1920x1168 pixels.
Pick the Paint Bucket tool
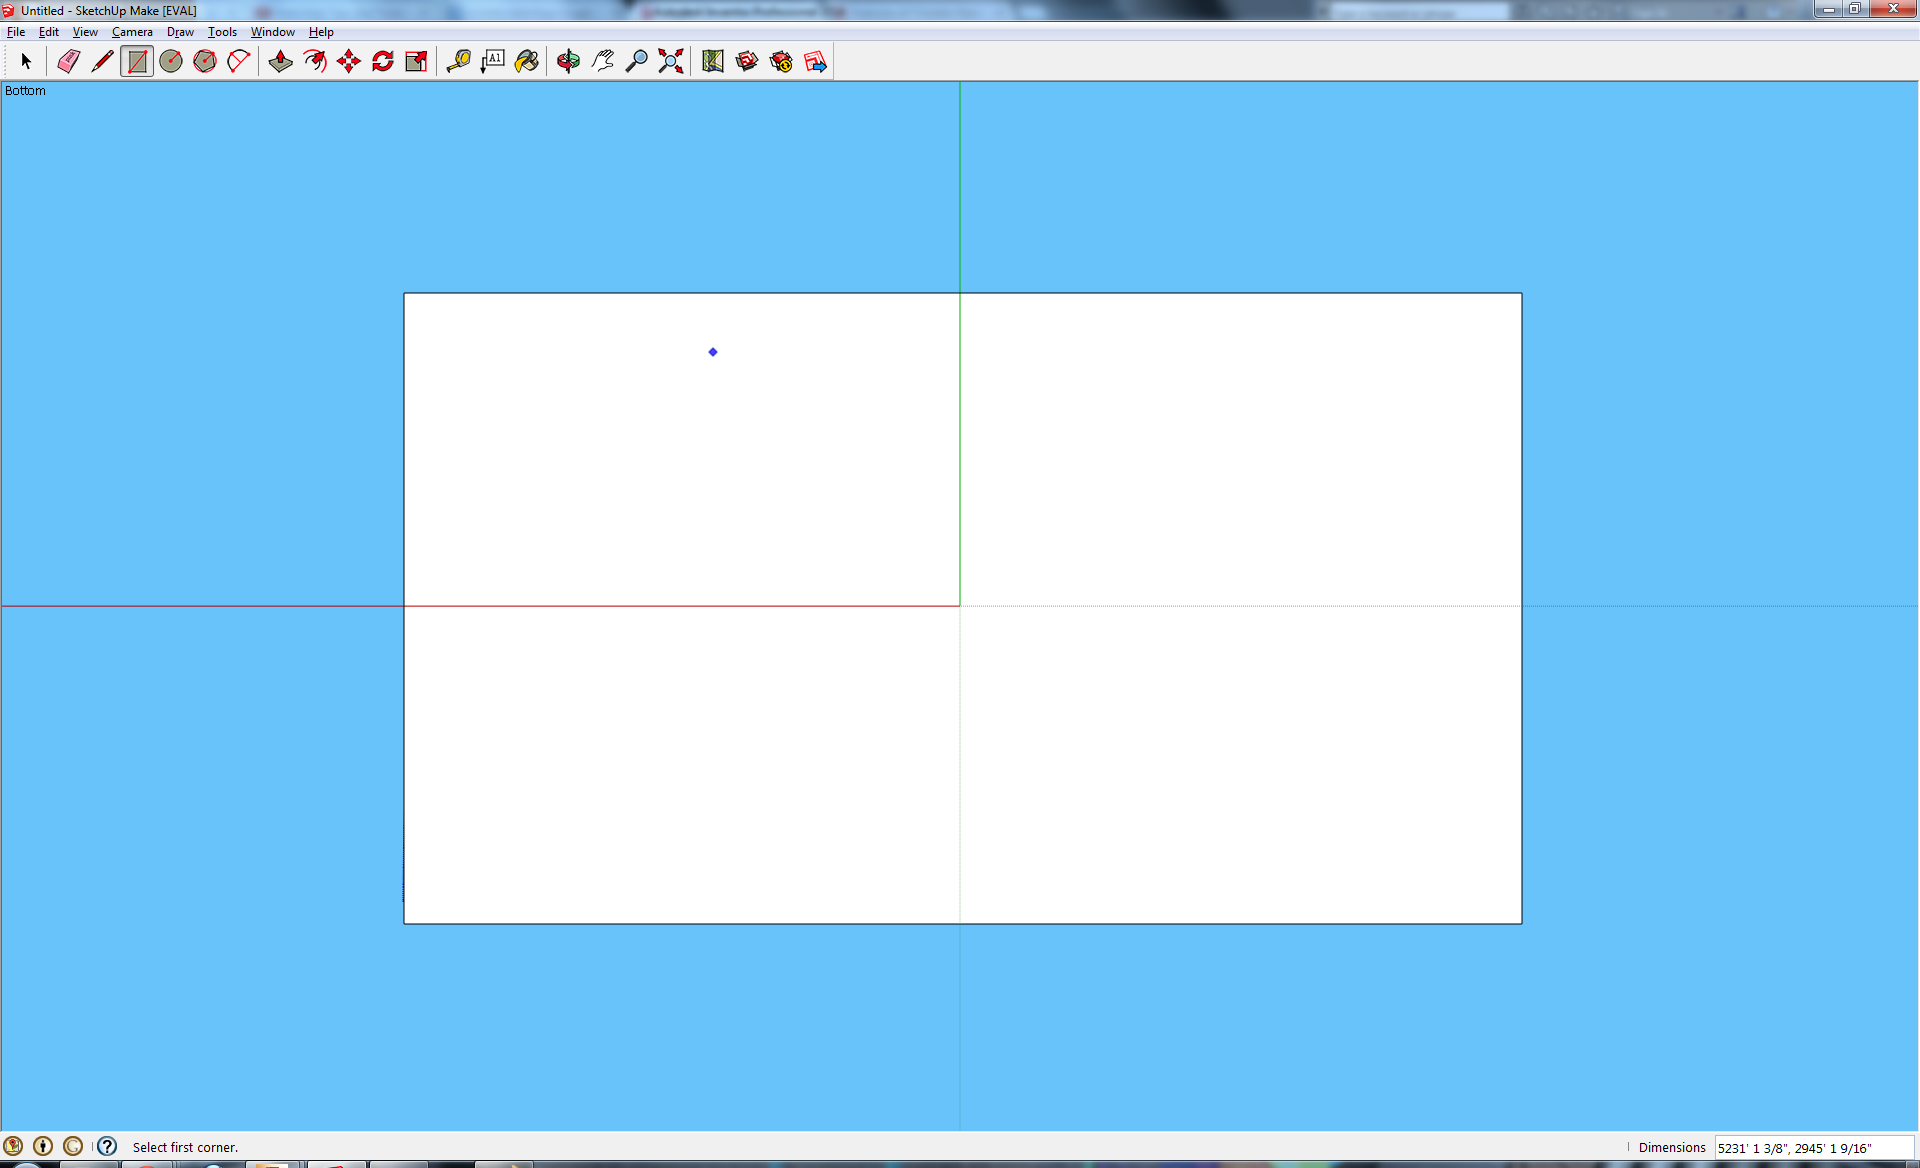pyautogui.click(x=527, y=62)
